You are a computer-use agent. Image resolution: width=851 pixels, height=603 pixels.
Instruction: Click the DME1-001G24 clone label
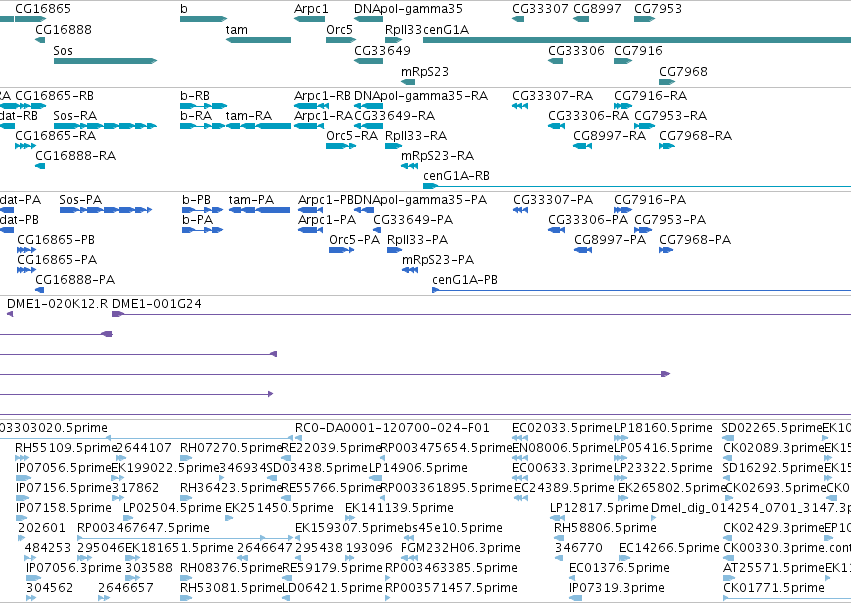(157, 304)
